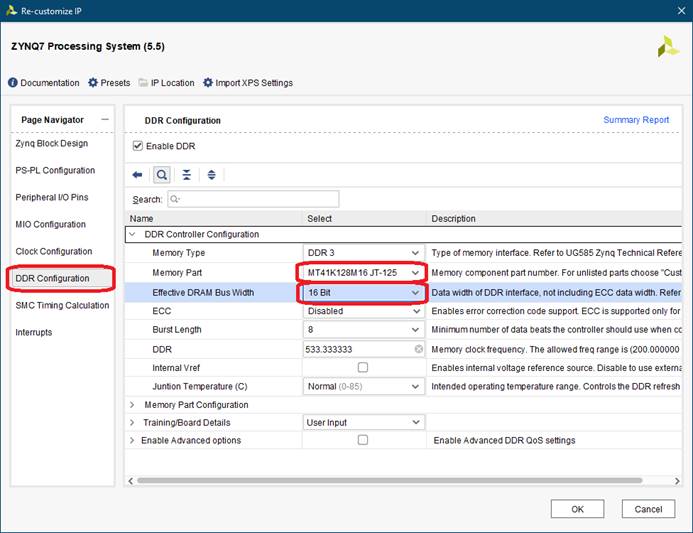
Task: Check Enable Advanced options checkbox
Action: coord(362,440)
